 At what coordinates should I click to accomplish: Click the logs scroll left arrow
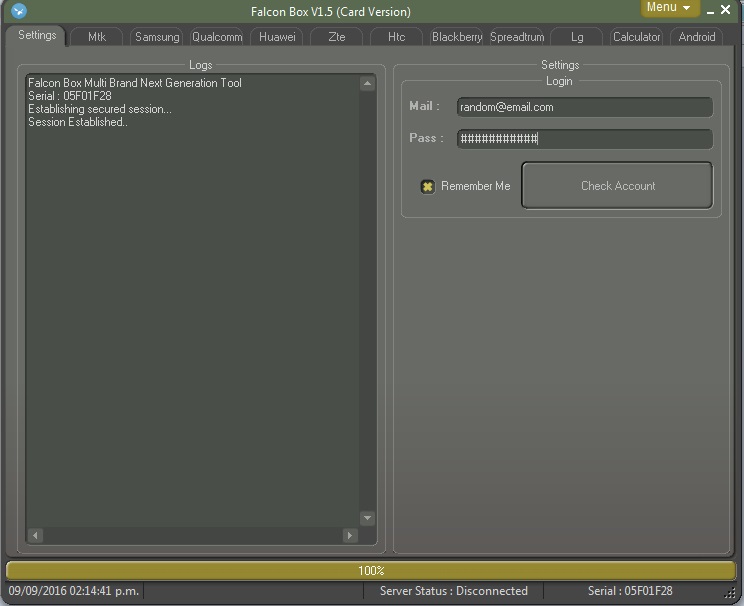(x=35, y=535)
